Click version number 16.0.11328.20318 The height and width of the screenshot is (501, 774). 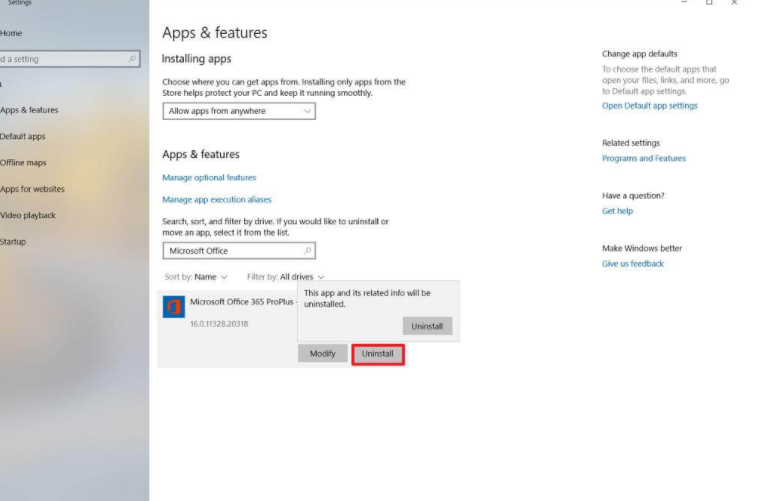[219, 324]
